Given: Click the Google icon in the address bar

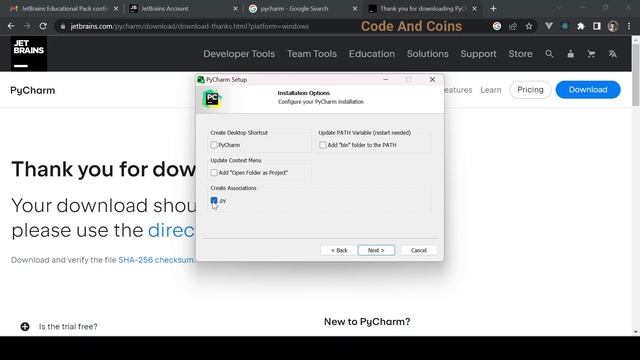Looking at the screenshot, I should click(x=497, y=26).
